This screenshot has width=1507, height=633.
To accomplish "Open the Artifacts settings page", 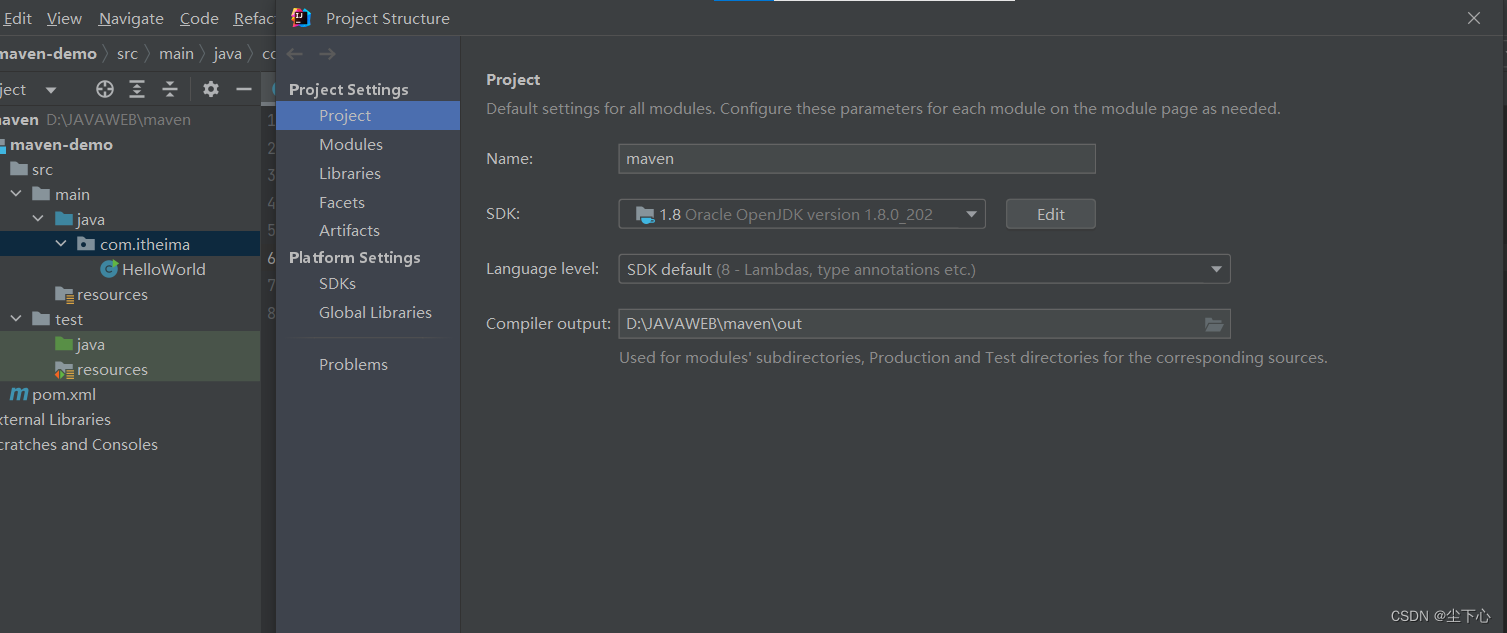I will [x=349, y=231].
